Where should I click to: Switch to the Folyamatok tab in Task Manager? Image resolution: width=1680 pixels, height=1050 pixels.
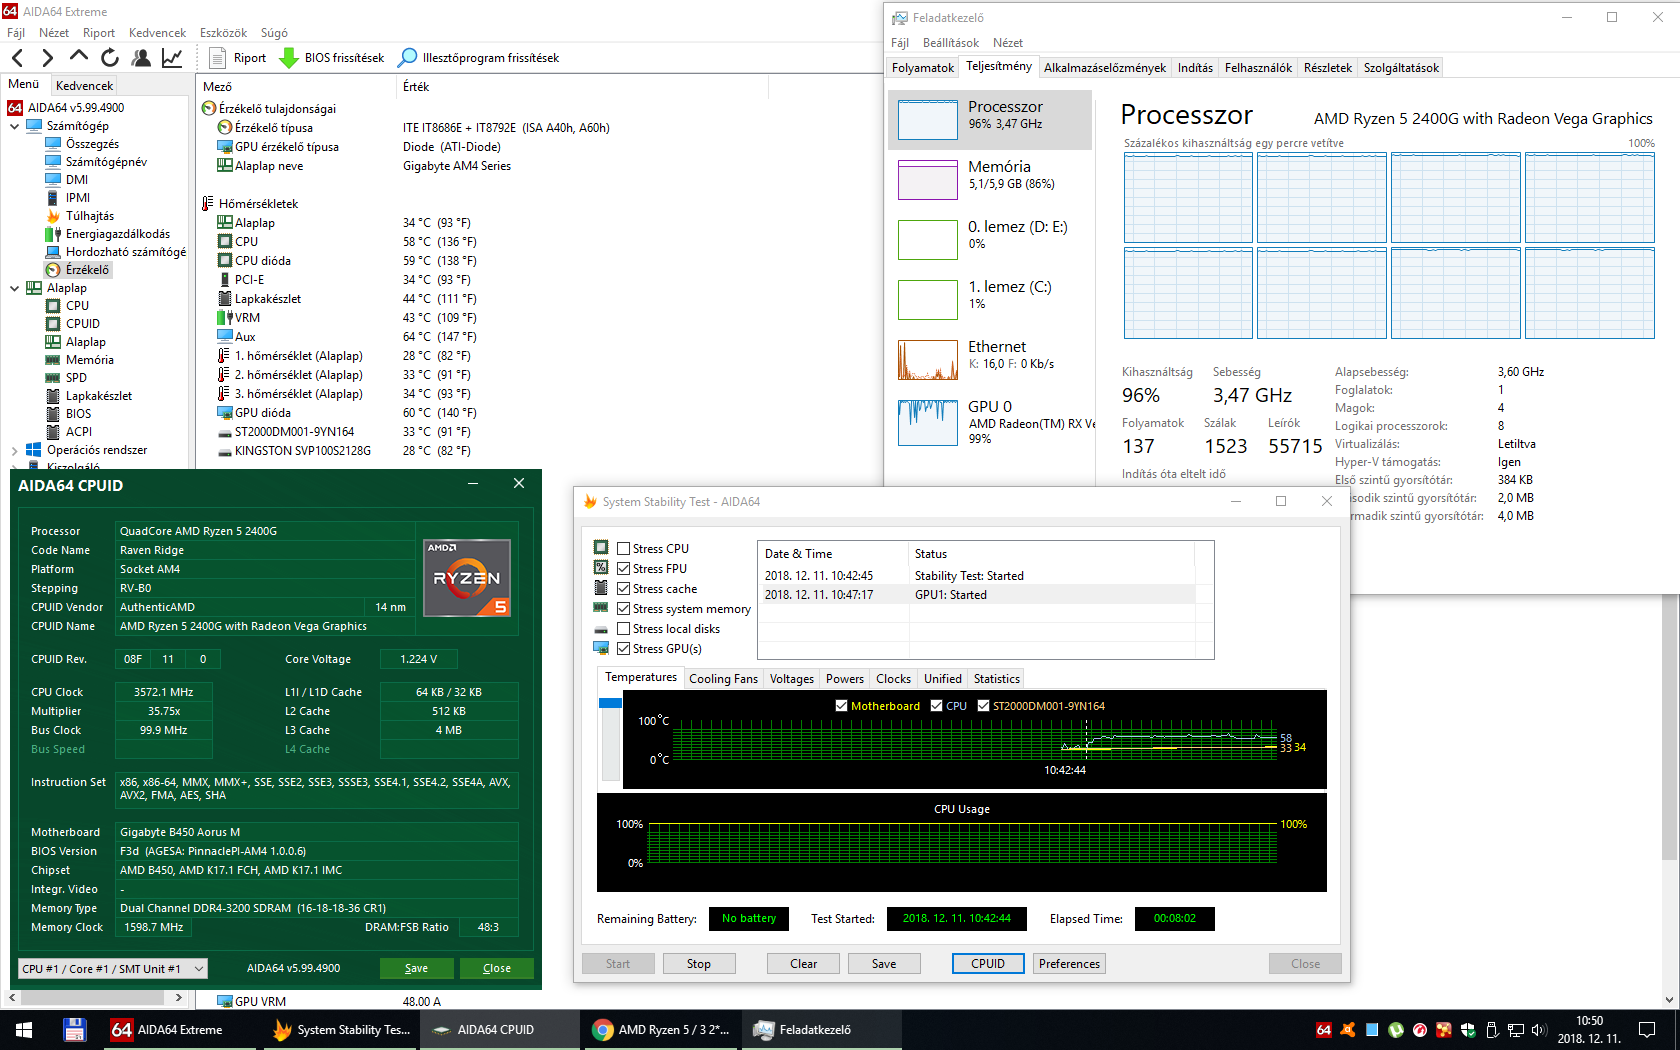click(x=923, y=68)
